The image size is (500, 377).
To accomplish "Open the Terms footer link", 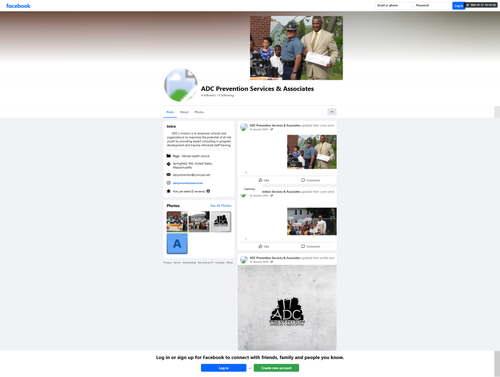I will pyautogui.click(x=177, y=263).
